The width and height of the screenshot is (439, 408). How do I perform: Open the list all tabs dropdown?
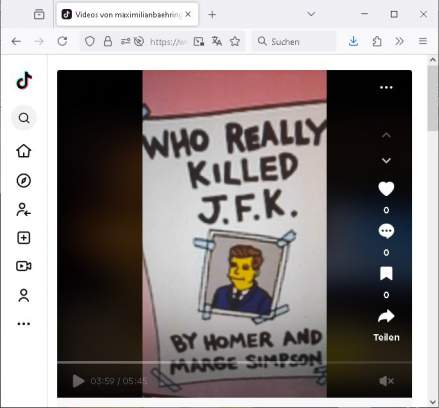coord(311,14)
